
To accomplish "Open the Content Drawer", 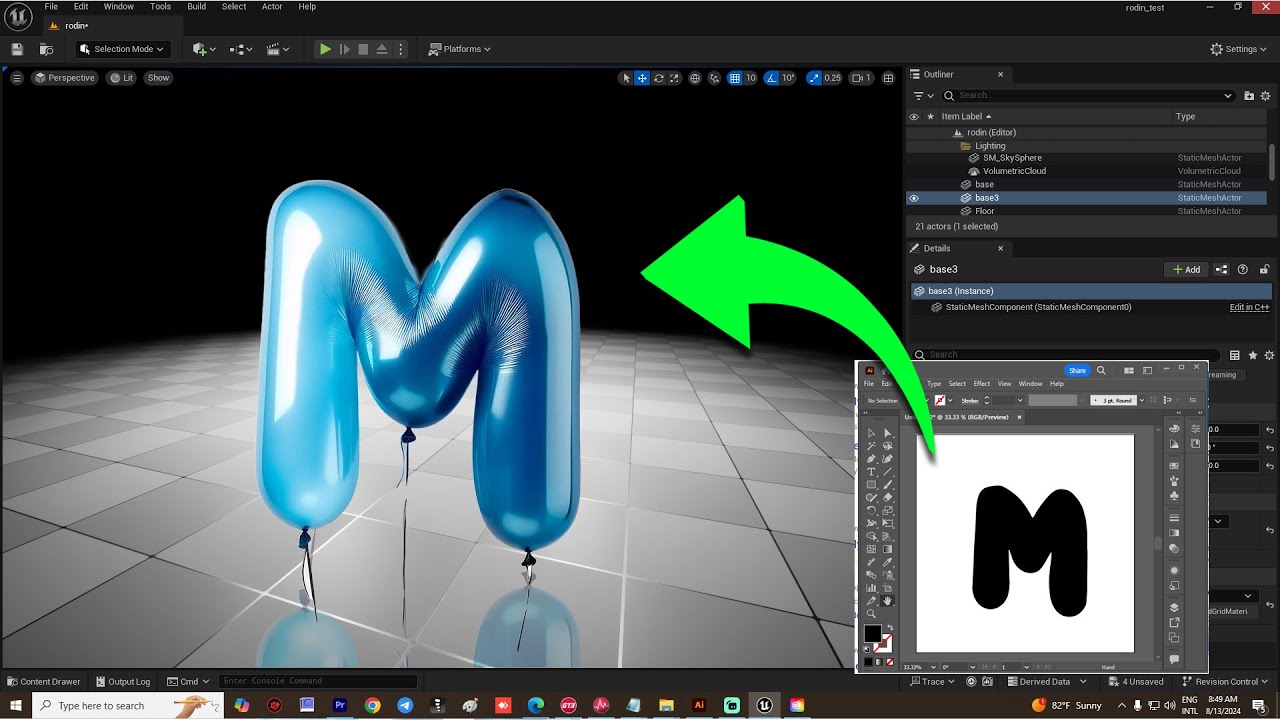I will click(x=43, y=682).
